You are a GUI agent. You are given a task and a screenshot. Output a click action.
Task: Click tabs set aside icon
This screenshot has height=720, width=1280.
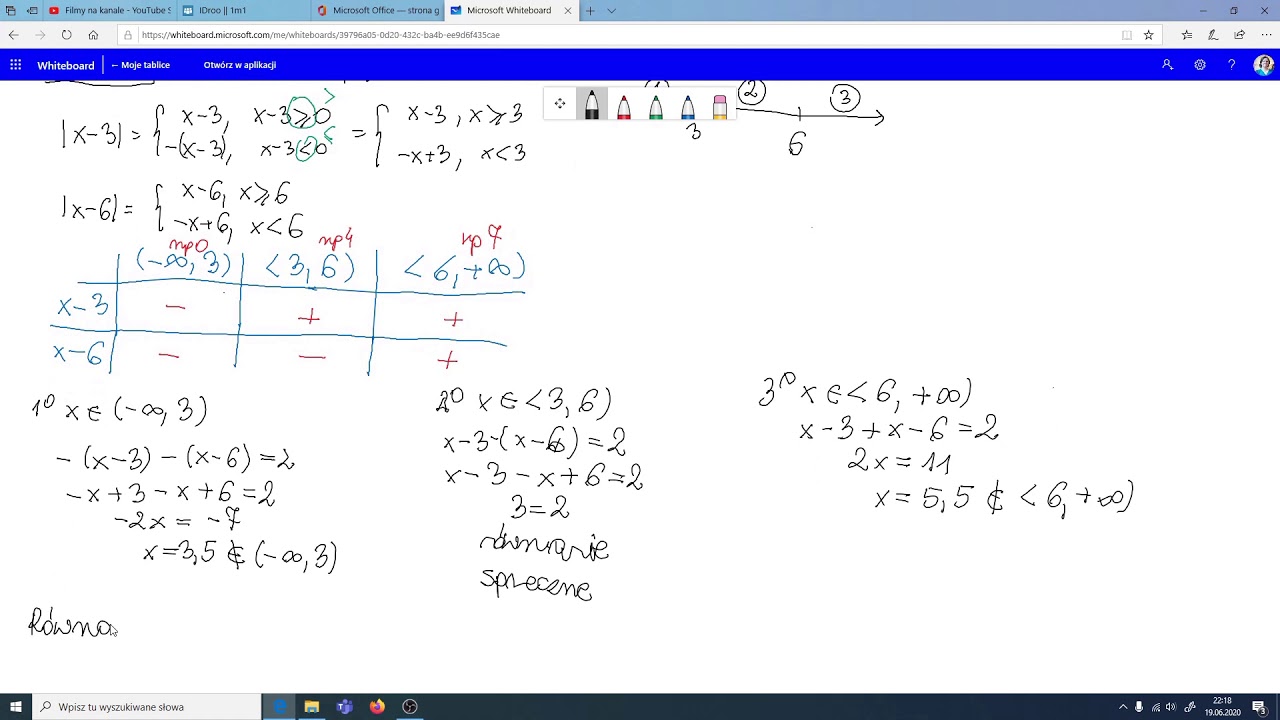click(11, 10)
